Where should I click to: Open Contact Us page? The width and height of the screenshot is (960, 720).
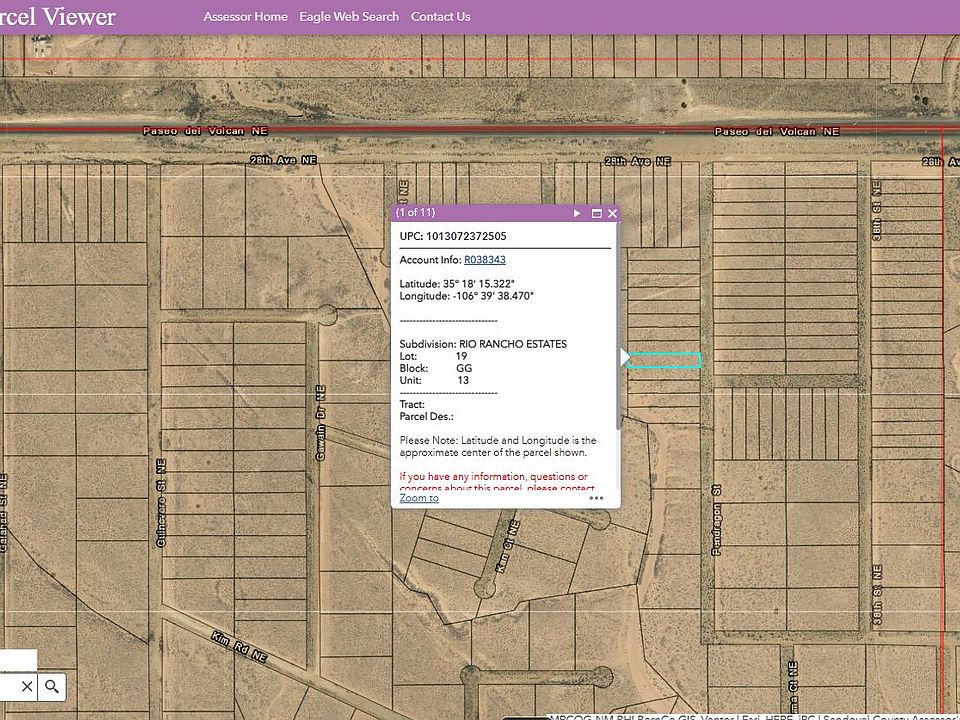pos(441,17)
